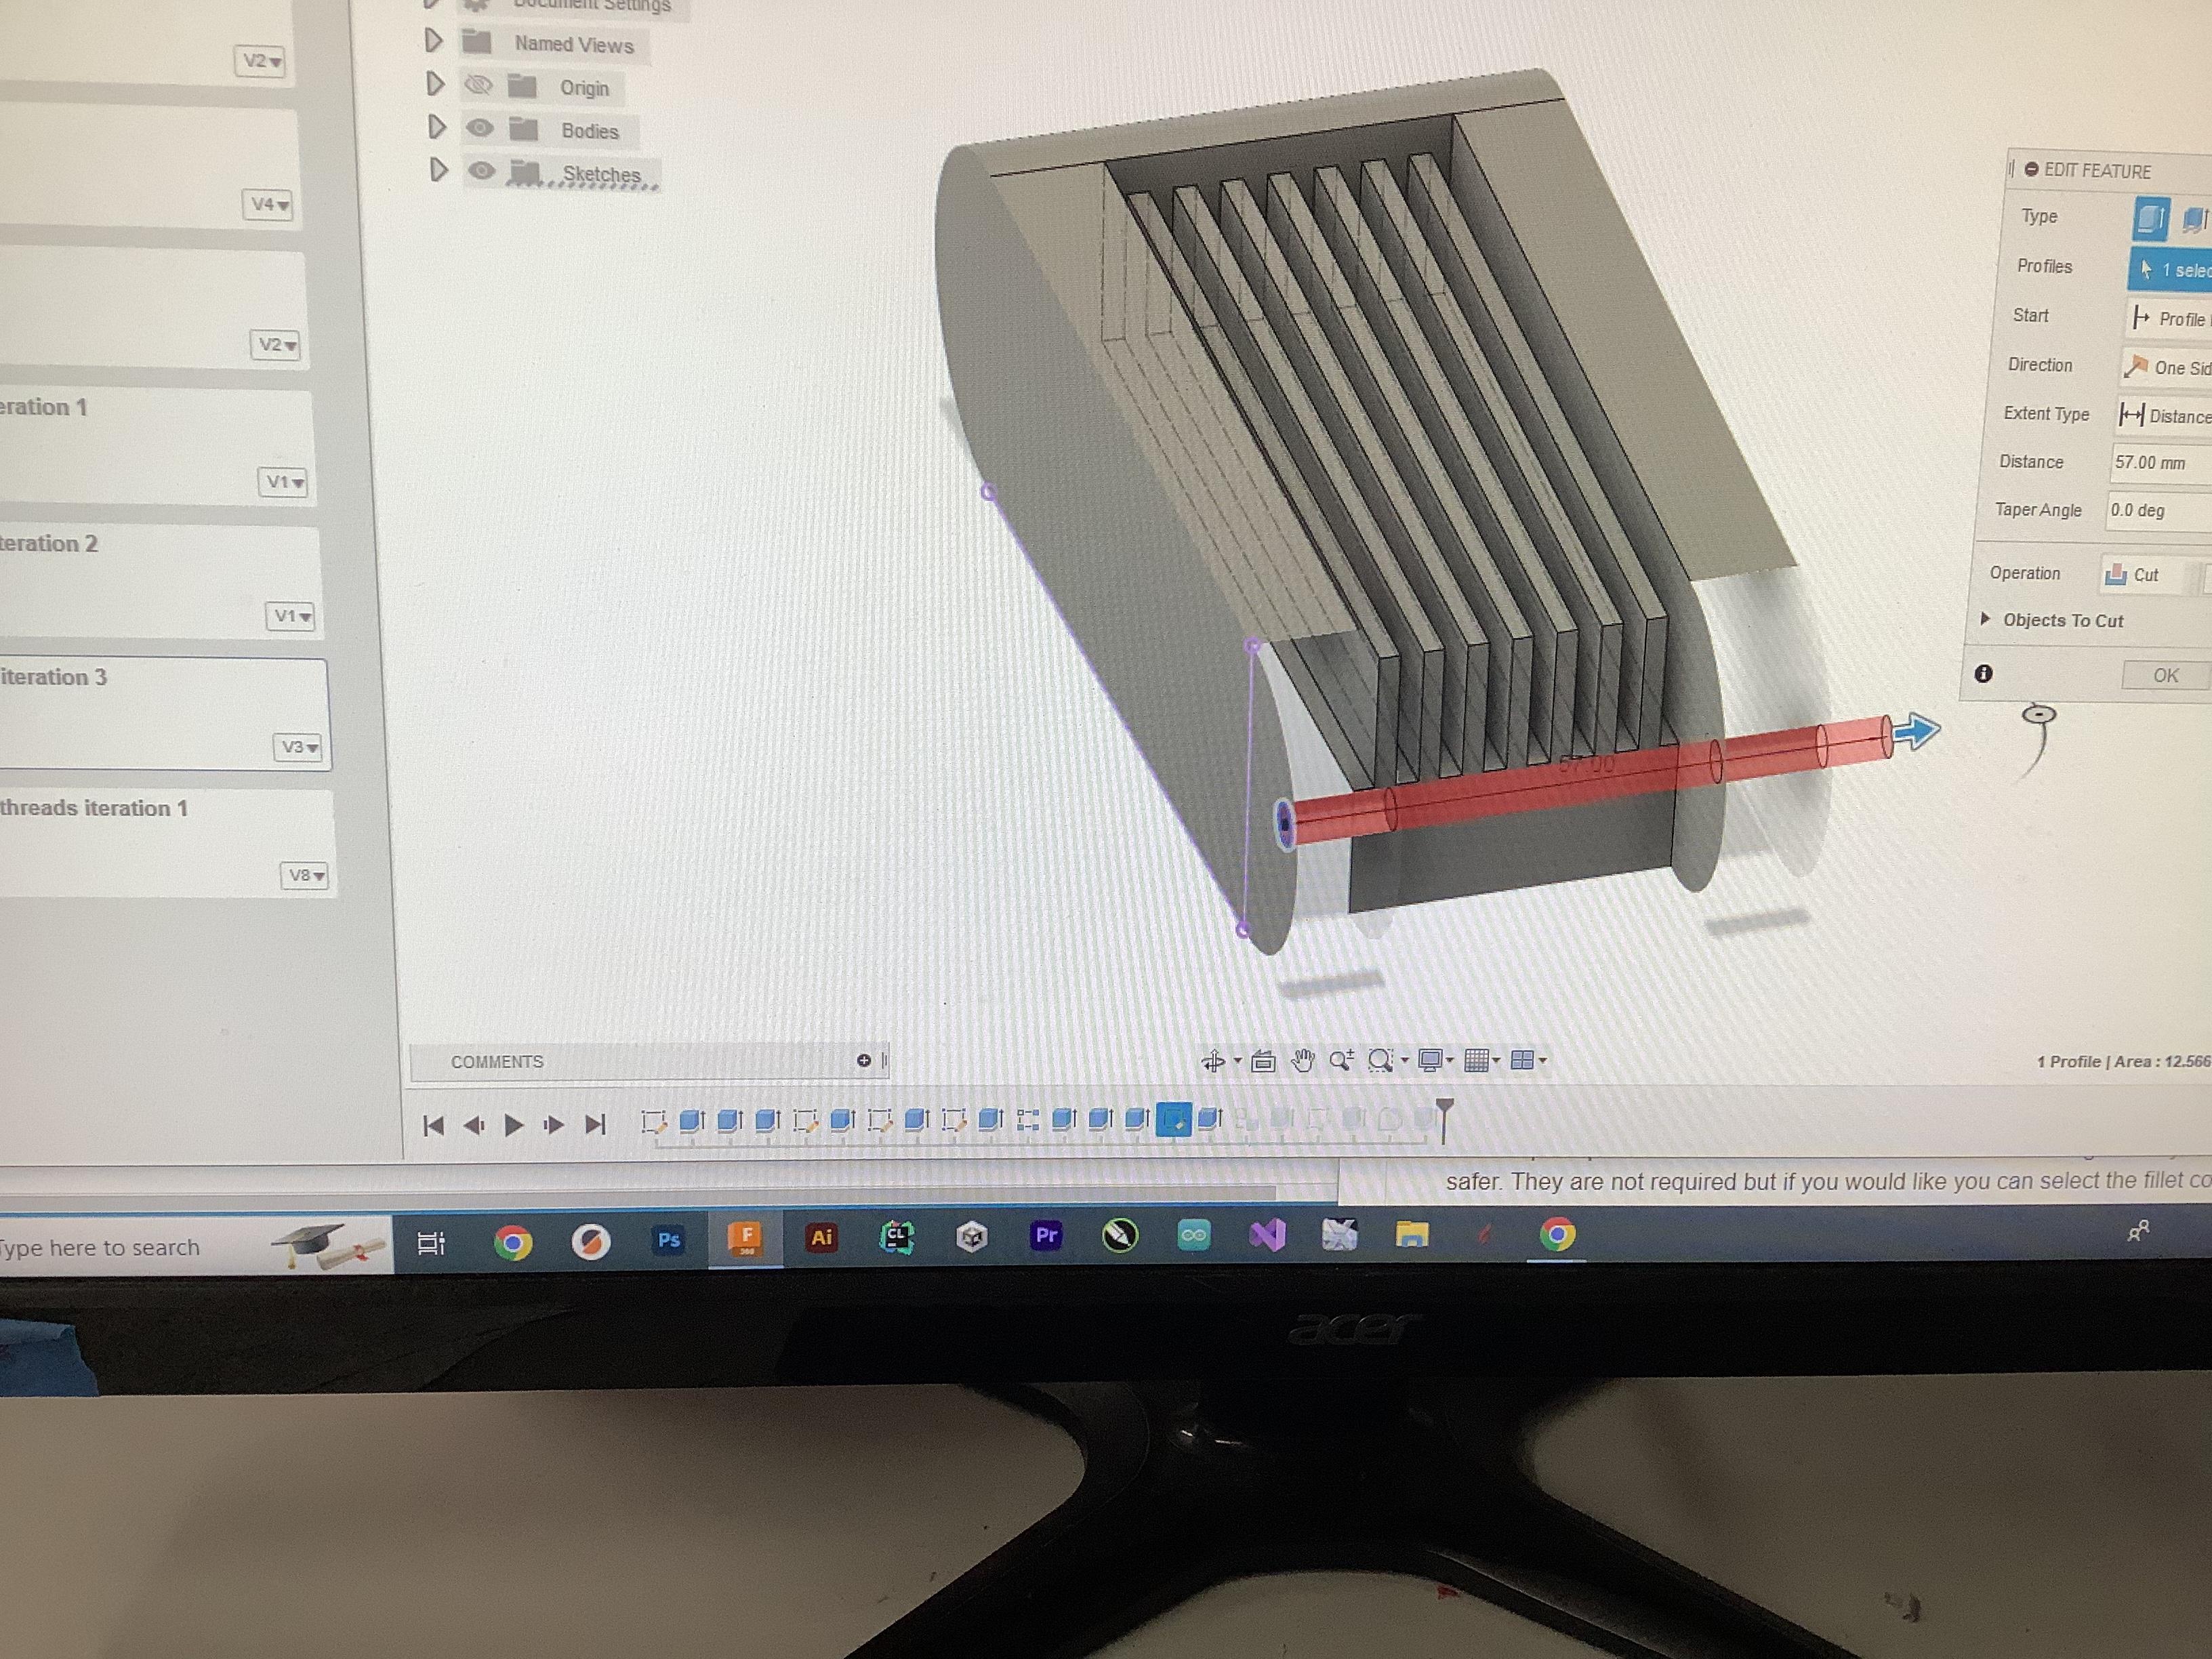Viewport: 2212px width, 1659px height.
Task: Play the design timeline
Action: (x=514, y=1125)
